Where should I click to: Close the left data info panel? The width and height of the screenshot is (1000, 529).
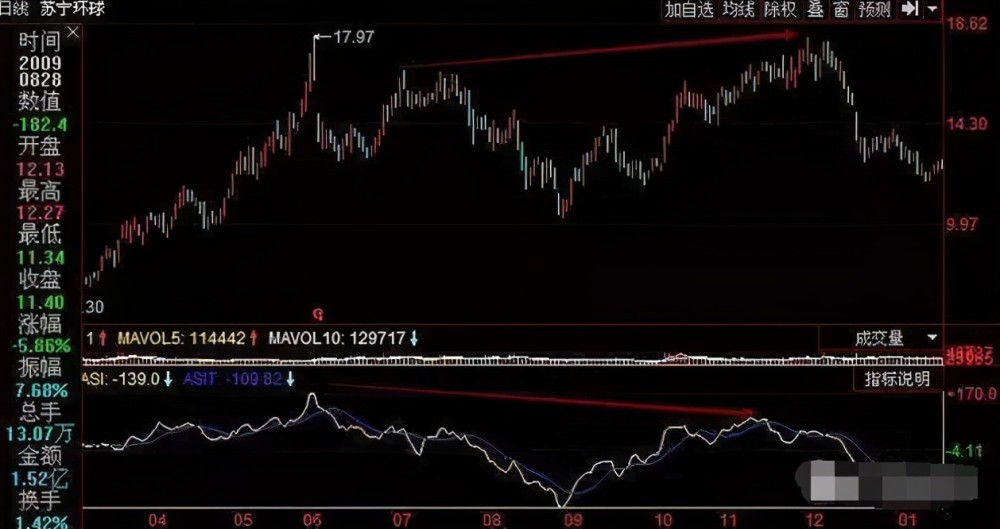(73, 31)
